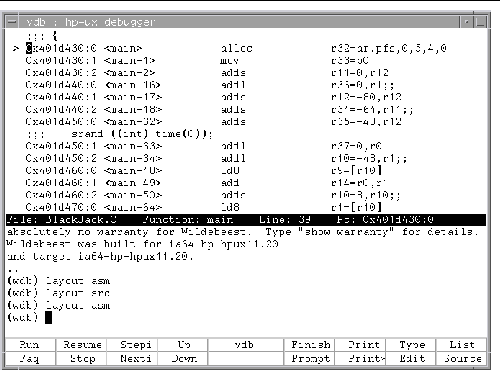Viewport: 500px width, 382px height.
Task: Click the Faq button
Action: [30, 359]
